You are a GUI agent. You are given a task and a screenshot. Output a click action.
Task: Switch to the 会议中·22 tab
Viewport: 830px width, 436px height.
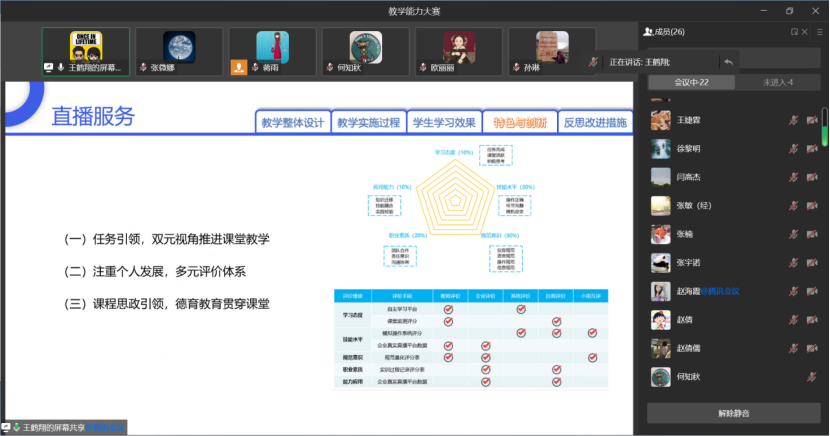[x=691, y=82]
